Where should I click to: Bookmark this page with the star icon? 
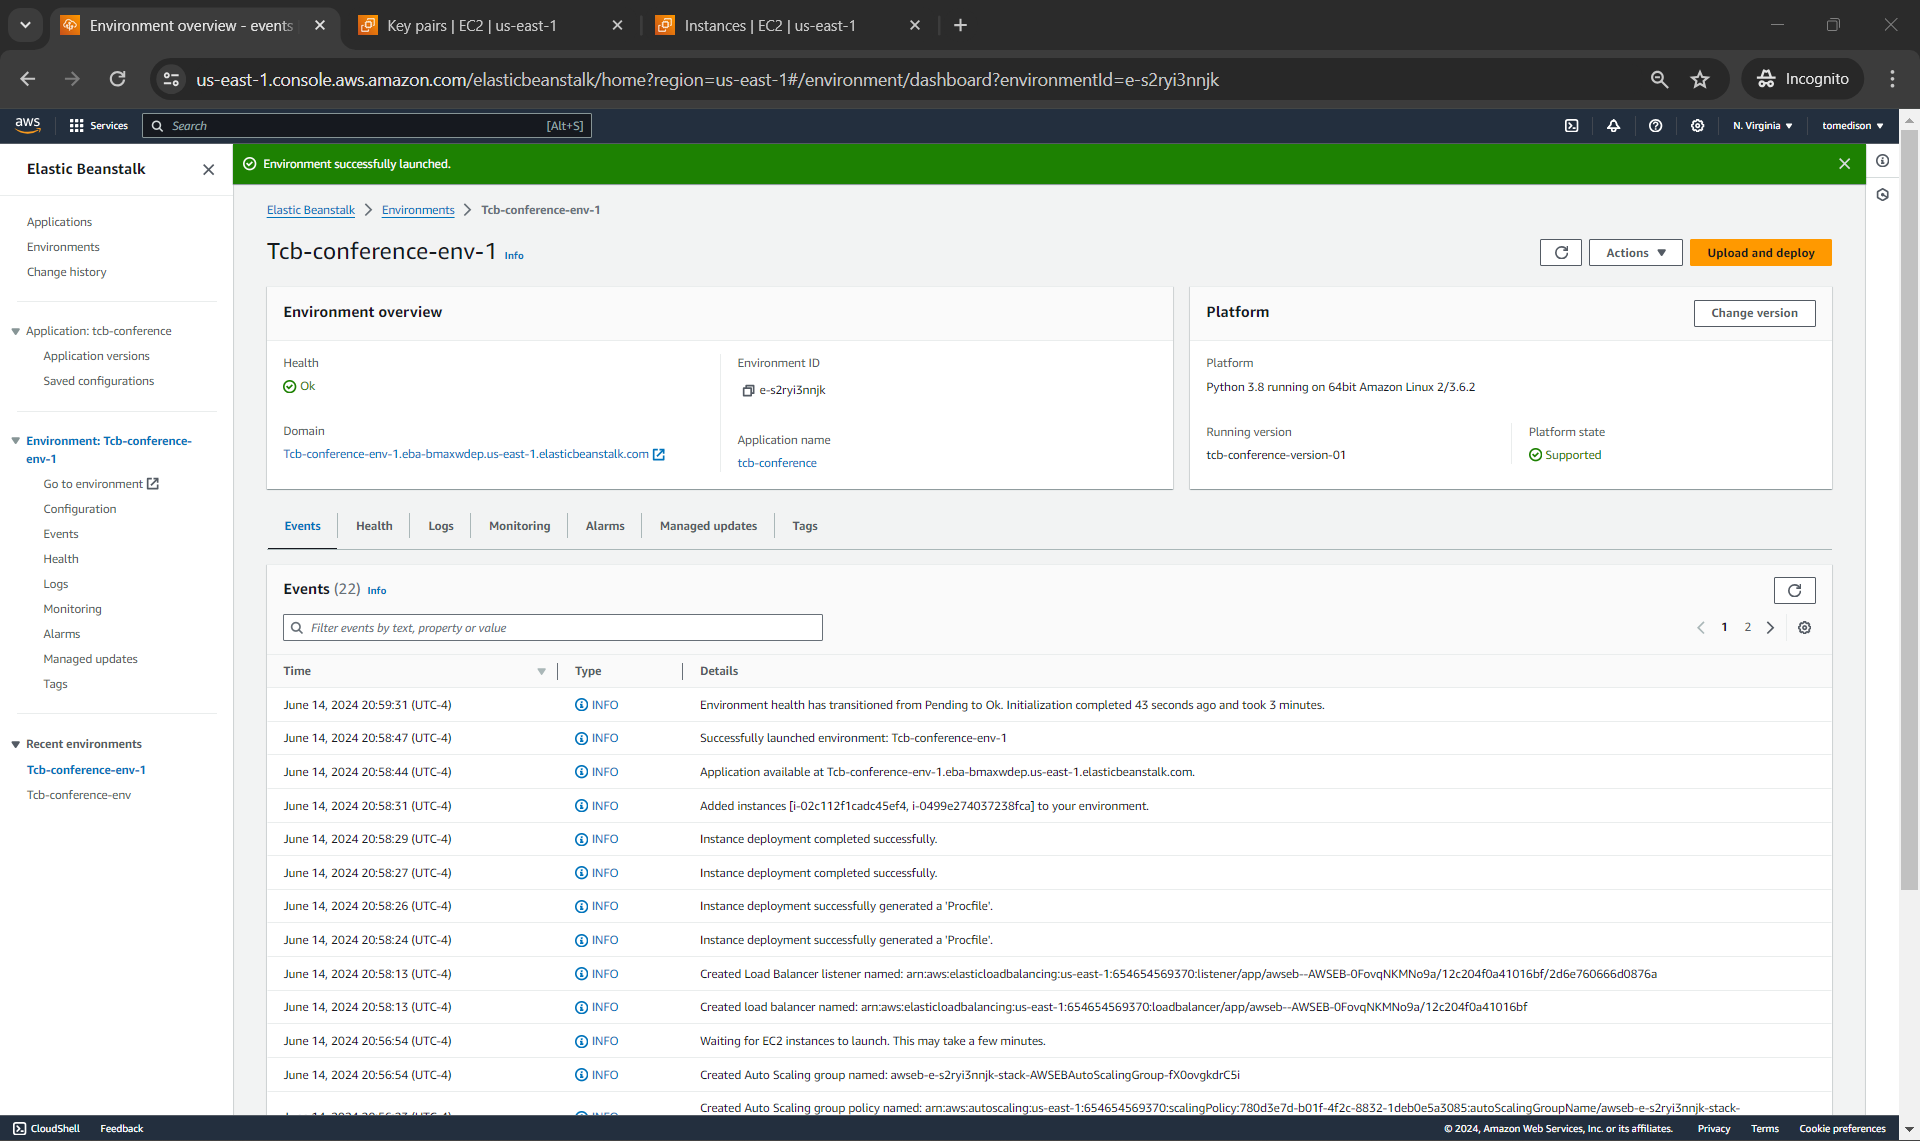pos(1700,80)
